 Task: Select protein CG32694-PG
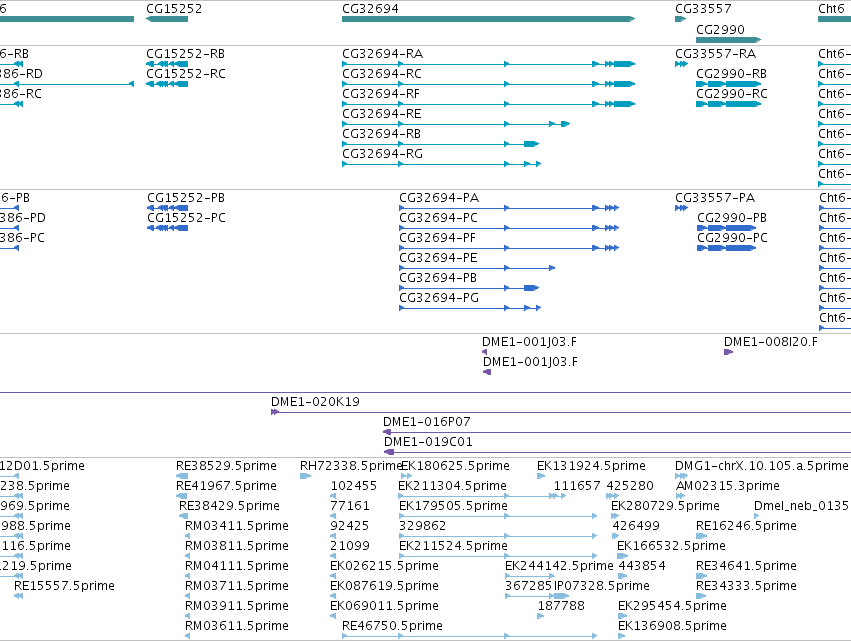pos(439,299)
